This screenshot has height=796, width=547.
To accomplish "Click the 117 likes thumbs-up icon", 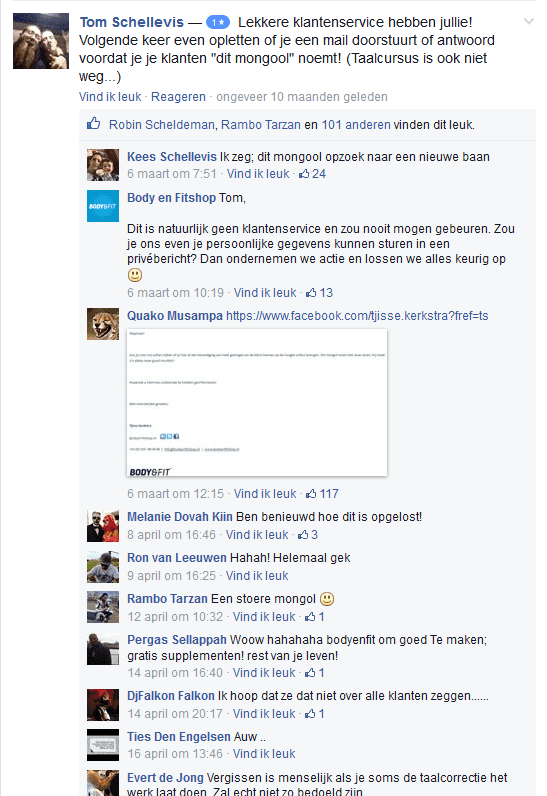I will click(x=311, y=494).
